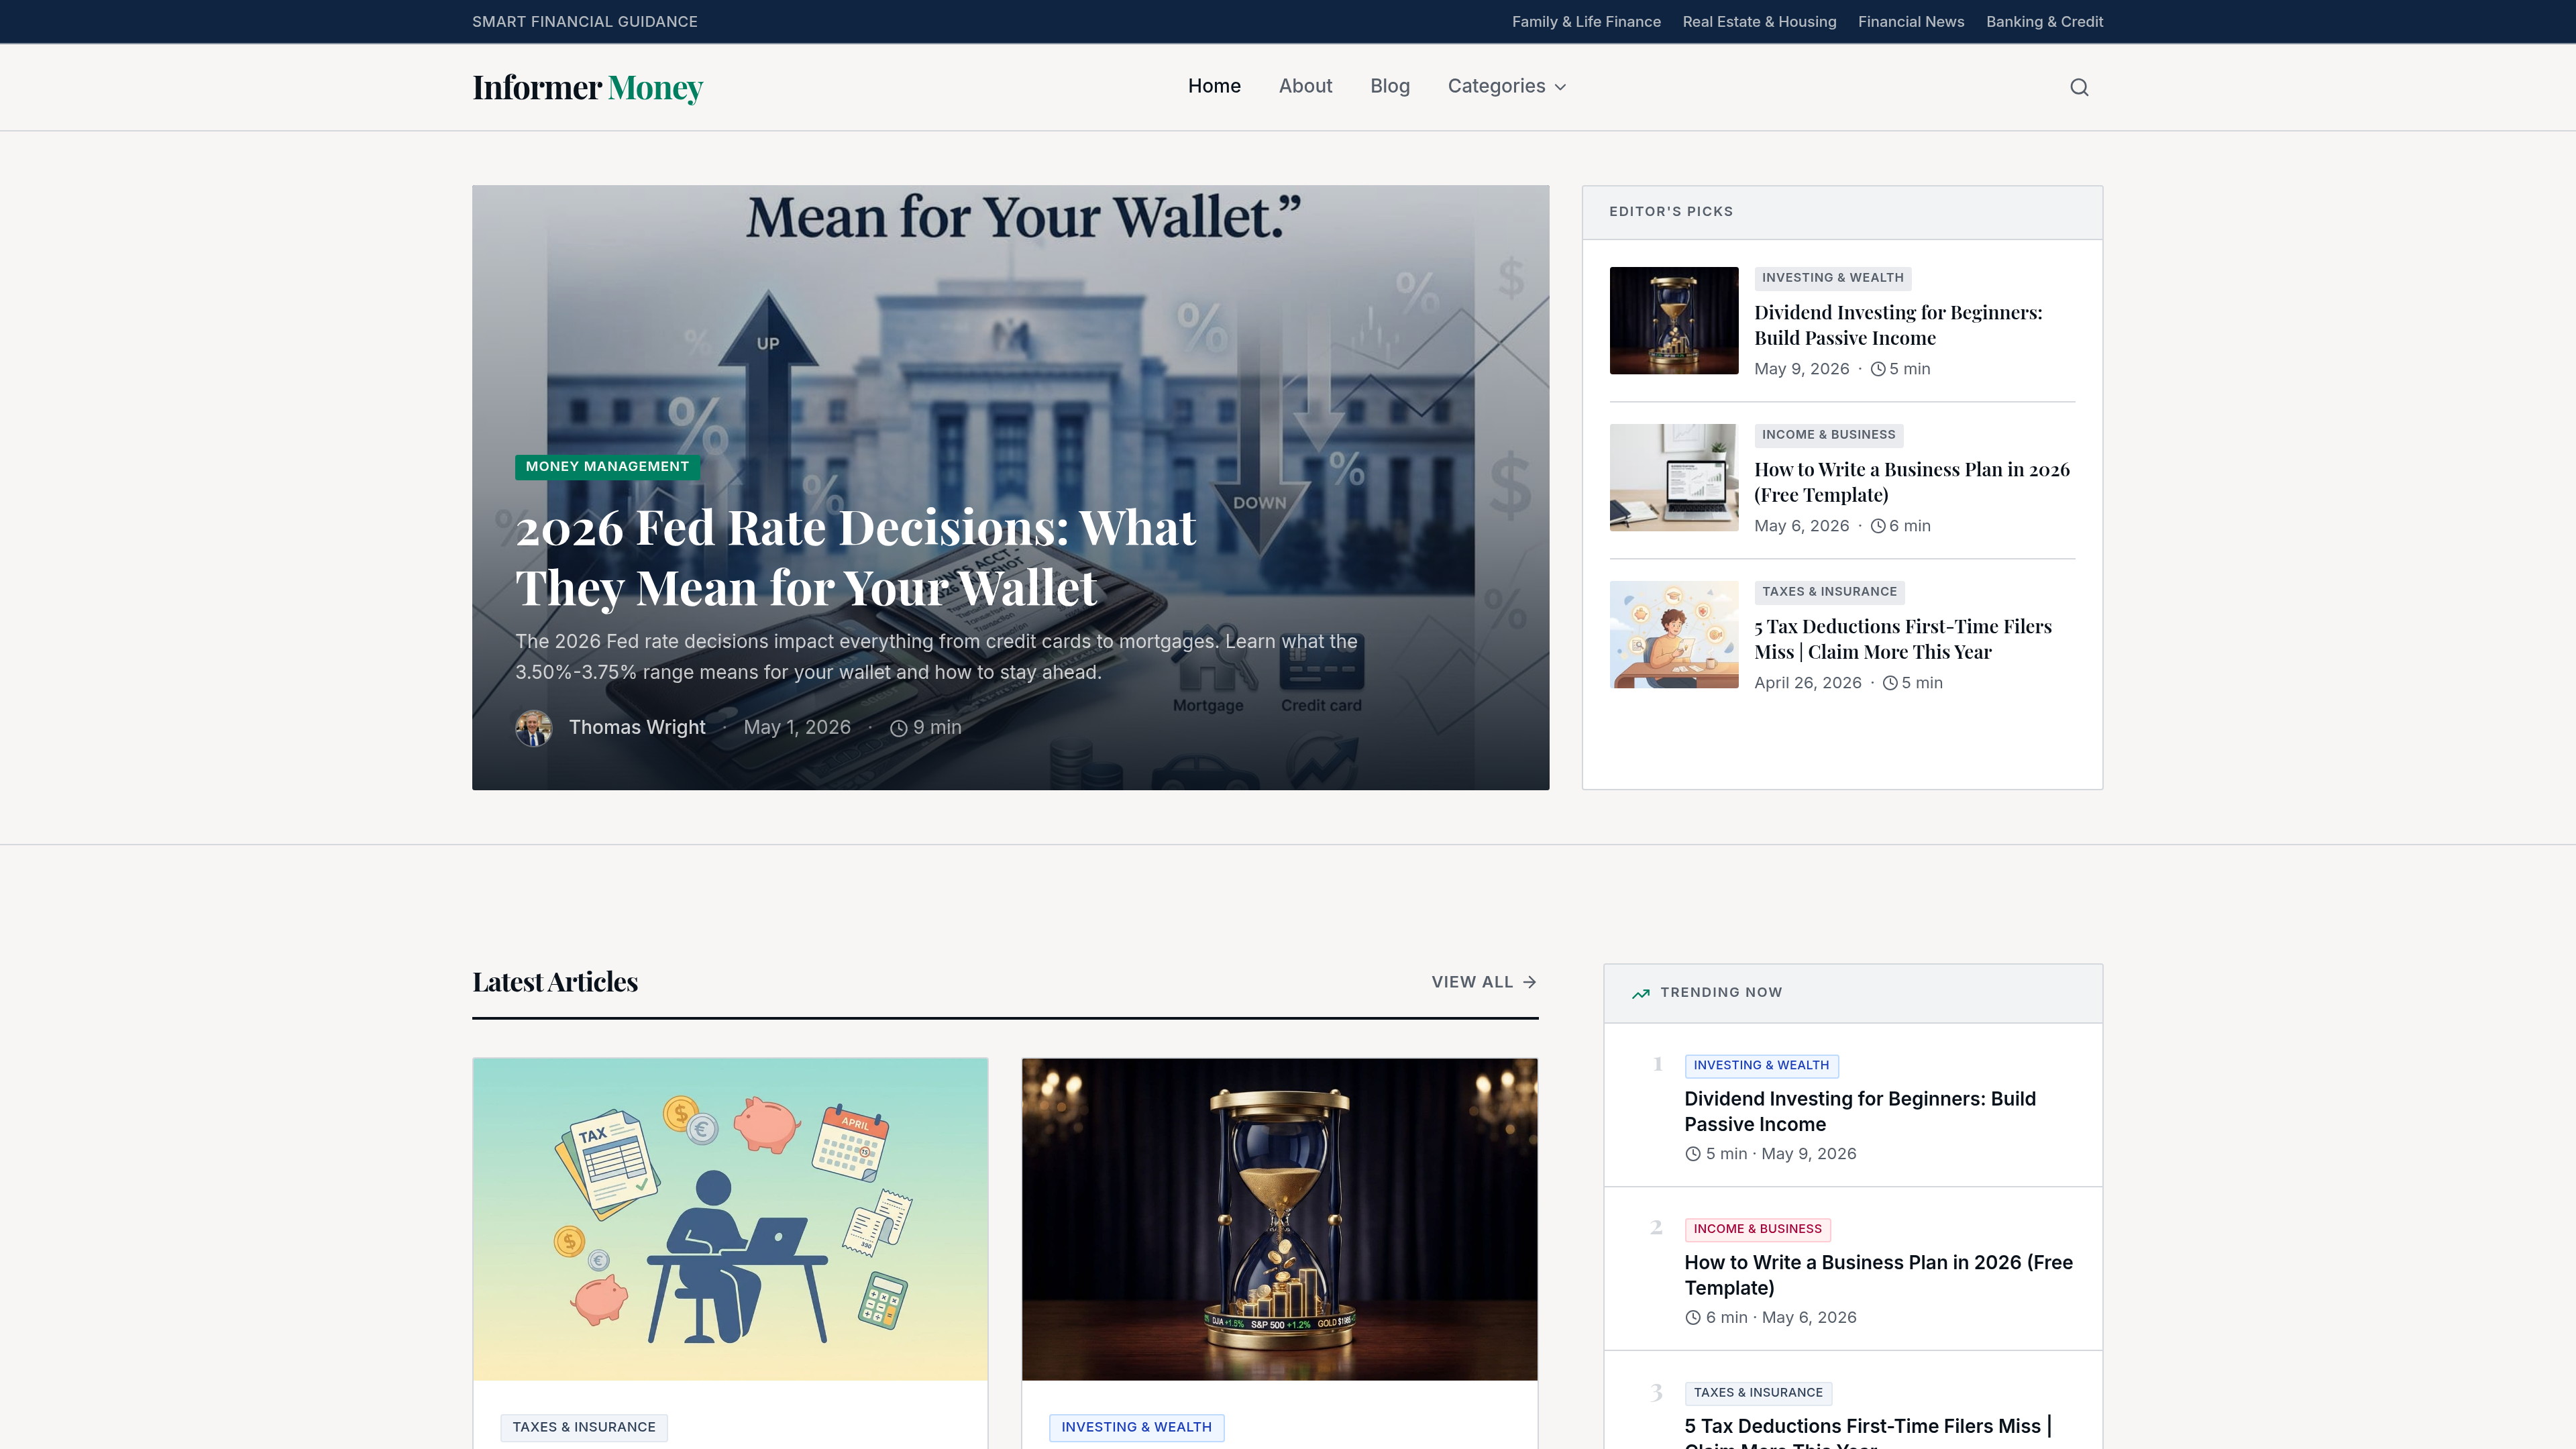2576x1449 pixels.
Task: Open the tax illustration card image in Latest Articles
Action: [x=730, y=1219]
